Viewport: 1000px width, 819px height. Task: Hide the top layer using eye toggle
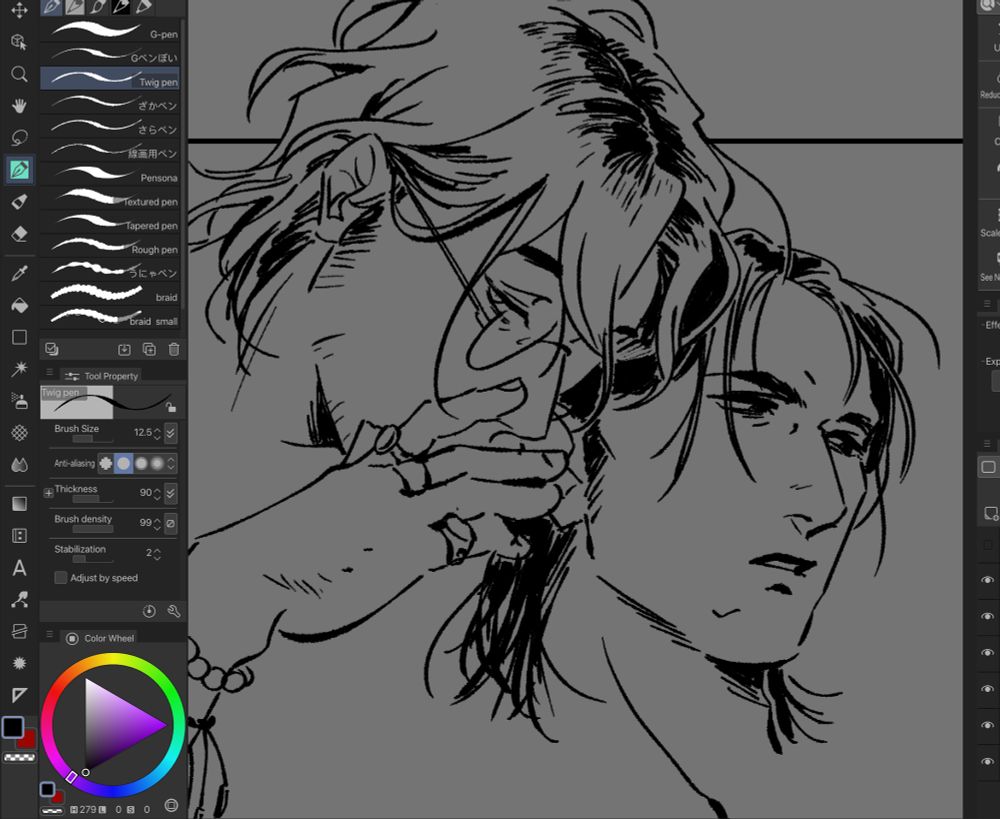coord(985,581)
